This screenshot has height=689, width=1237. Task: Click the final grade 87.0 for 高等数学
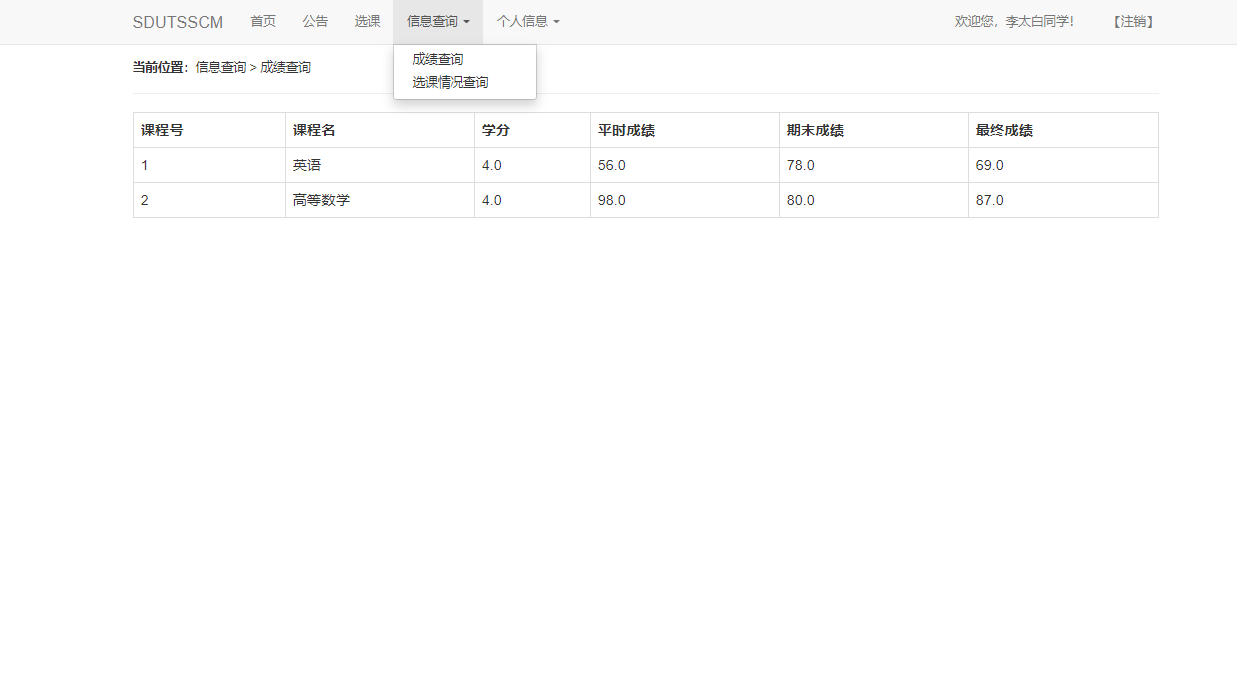point(989,200)
